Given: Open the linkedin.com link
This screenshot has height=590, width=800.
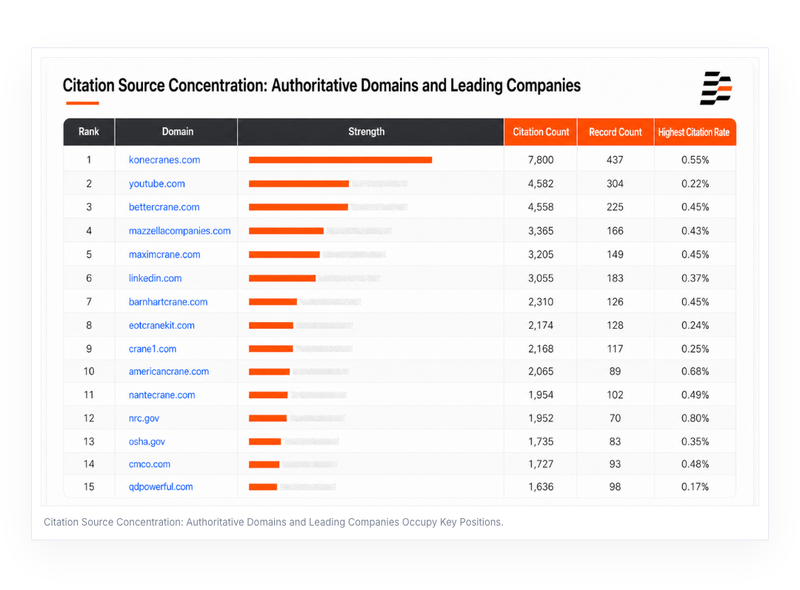Looking at the screenshot, I should pos(155,278).
